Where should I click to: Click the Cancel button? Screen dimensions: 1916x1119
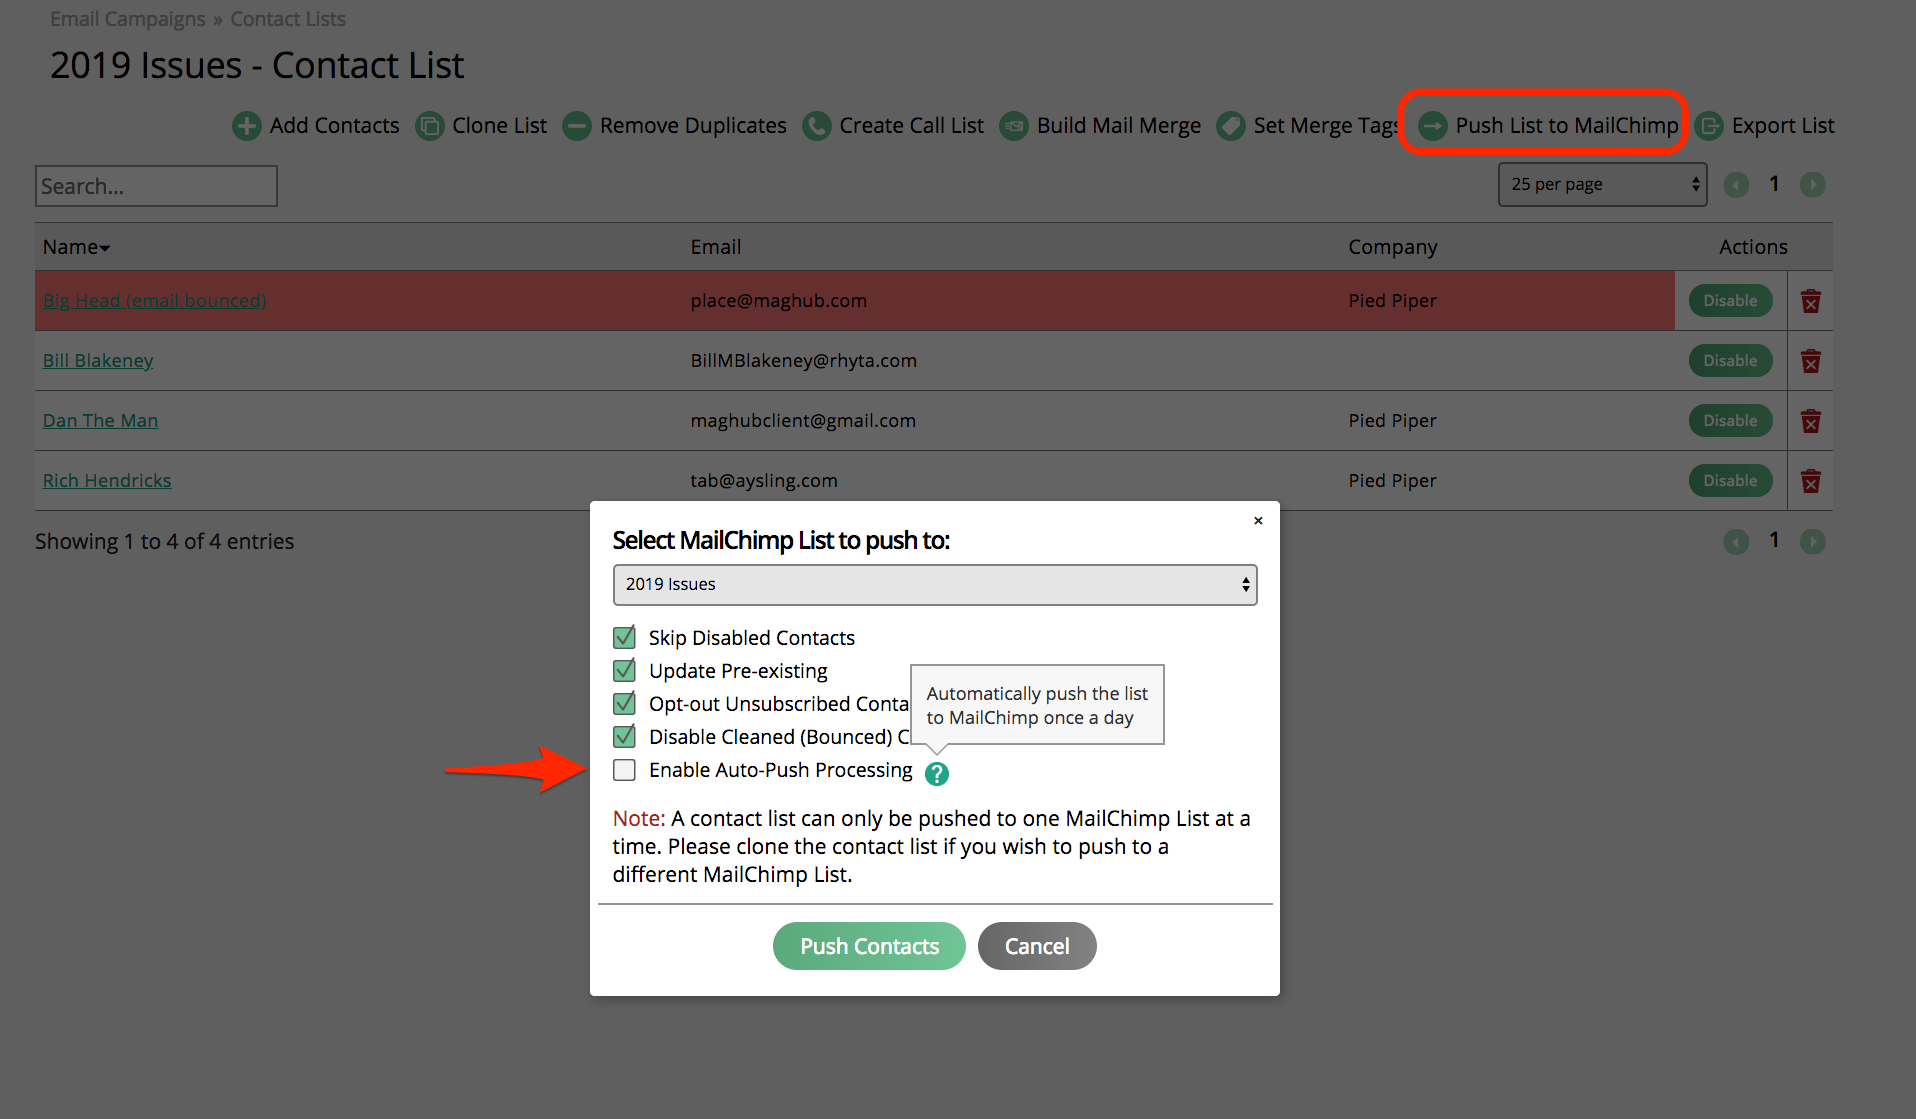1037,946
